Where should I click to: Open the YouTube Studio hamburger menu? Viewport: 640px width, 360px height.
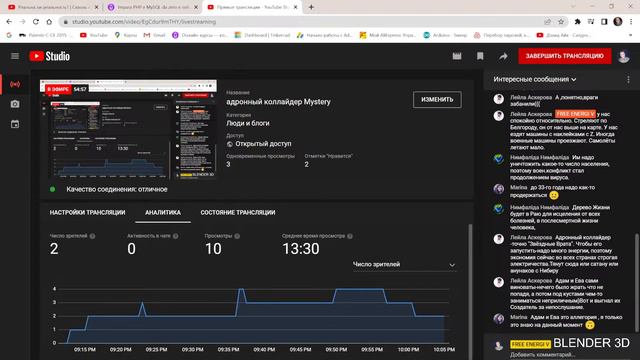15,56
